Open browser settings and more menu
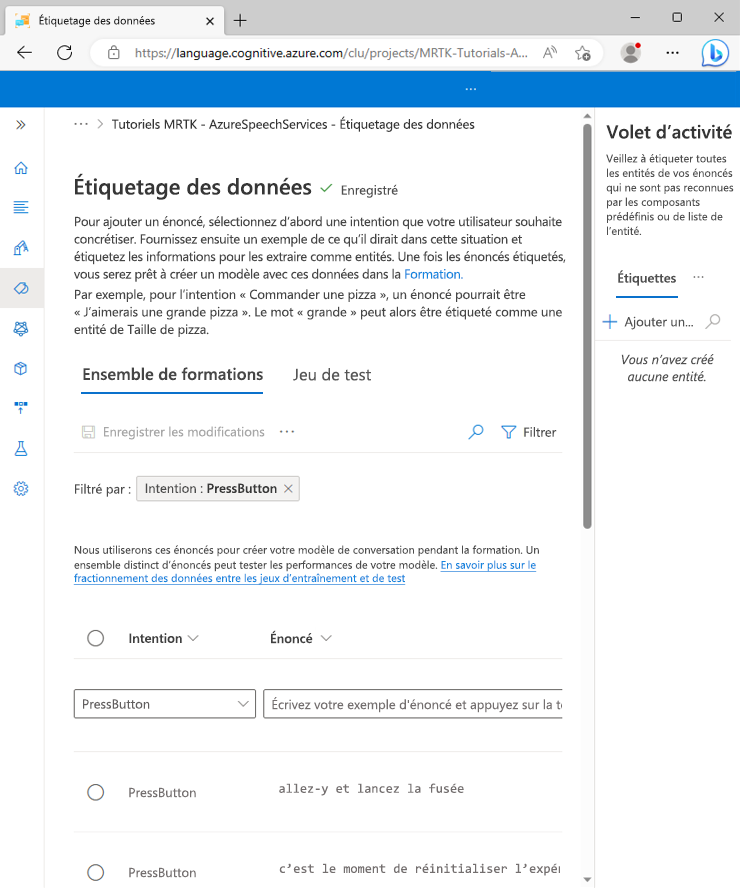 tap(673, 53)
